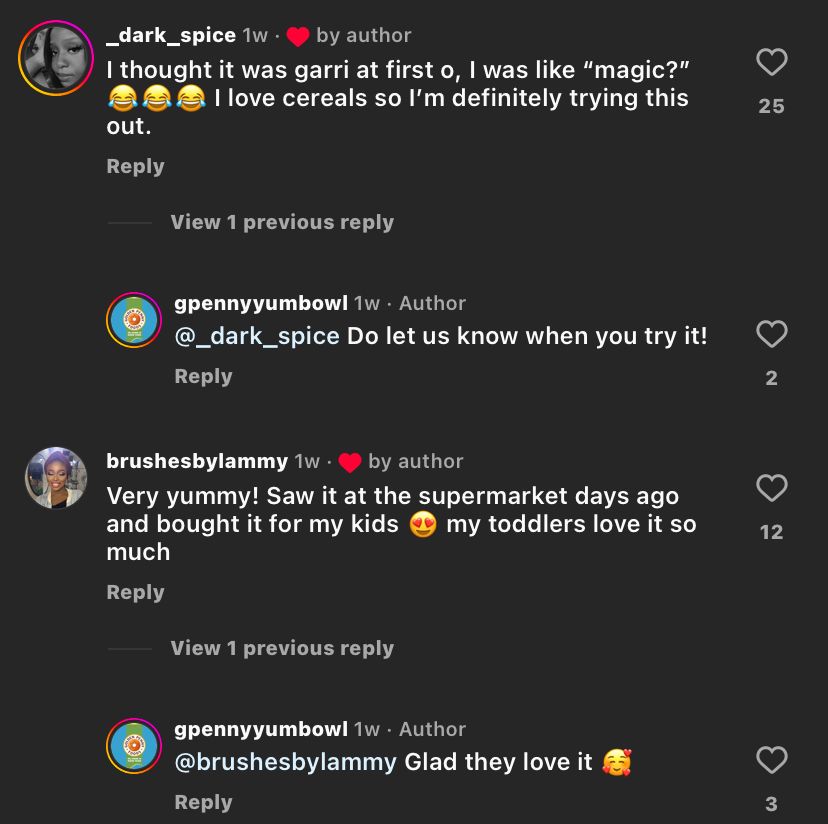Tap heart on "Glad they love it" reply
This screenshot has width=828, height=824.
click(771, 760)
